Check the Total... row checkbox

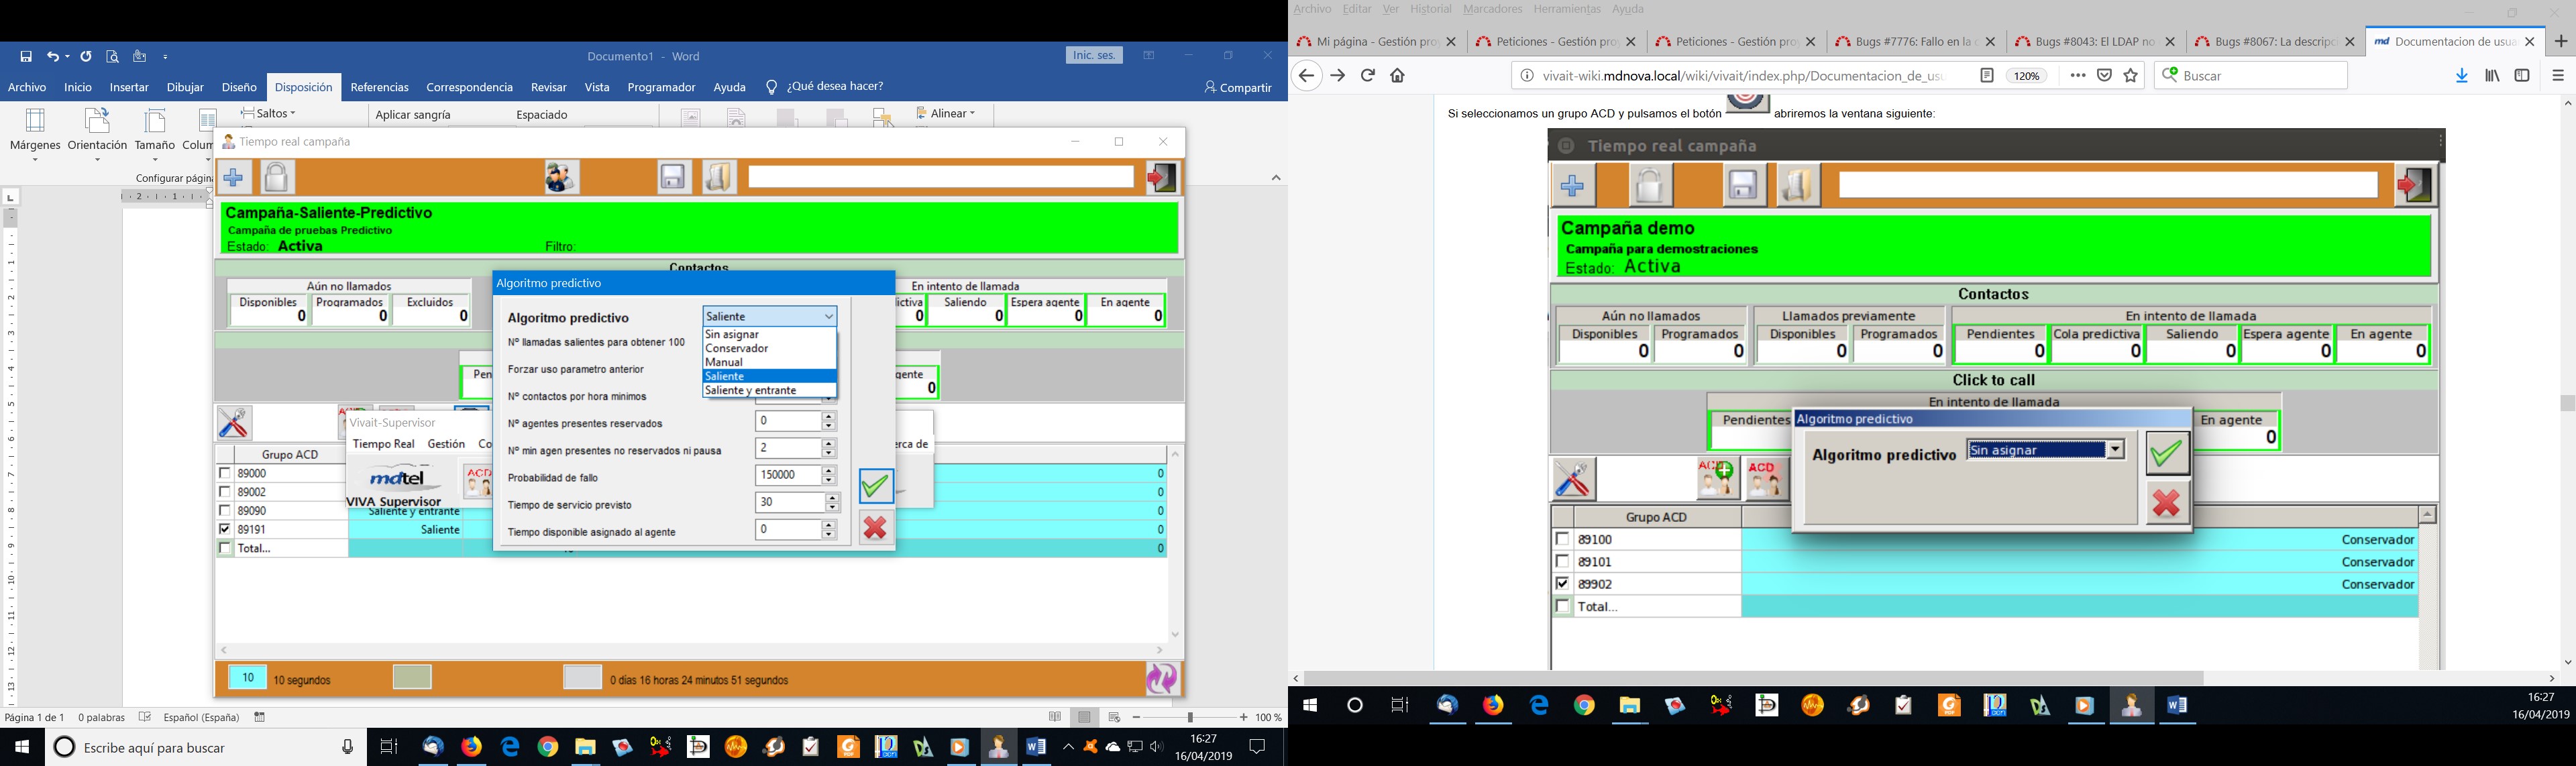pos(224,548)
